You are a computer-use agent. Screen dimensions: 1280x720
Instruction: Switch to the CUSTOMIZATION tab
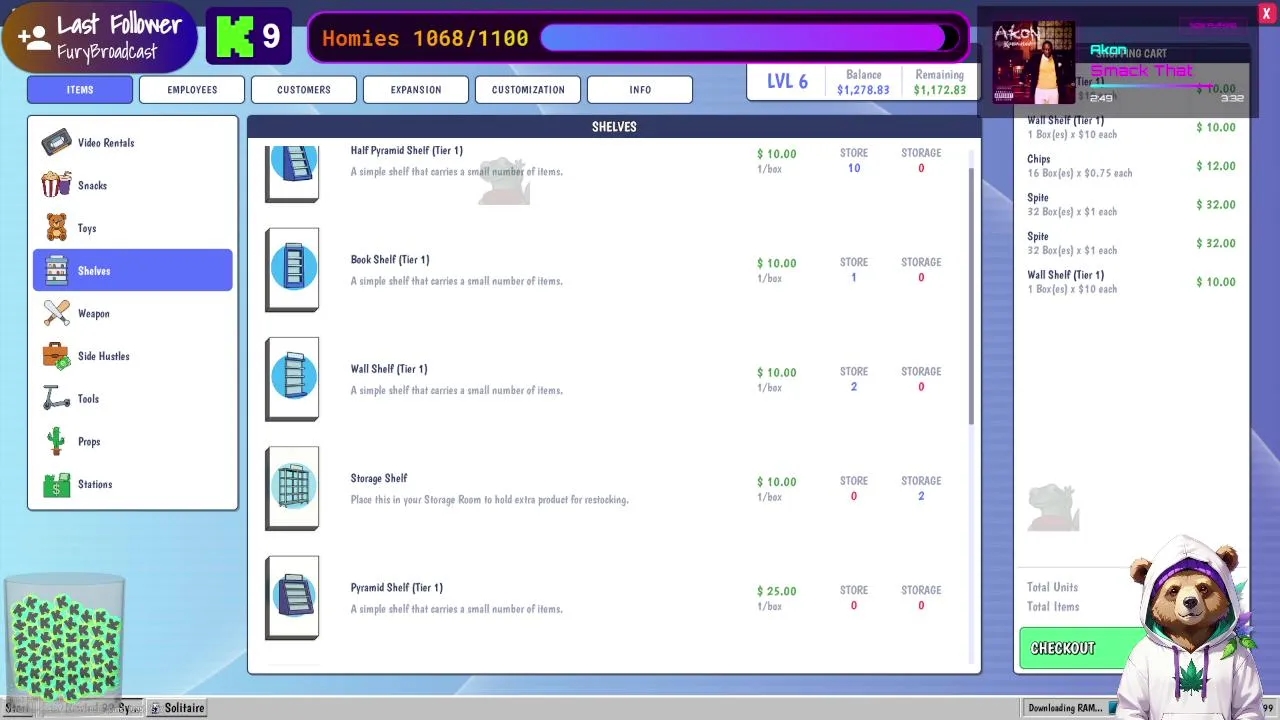[528, 90]
